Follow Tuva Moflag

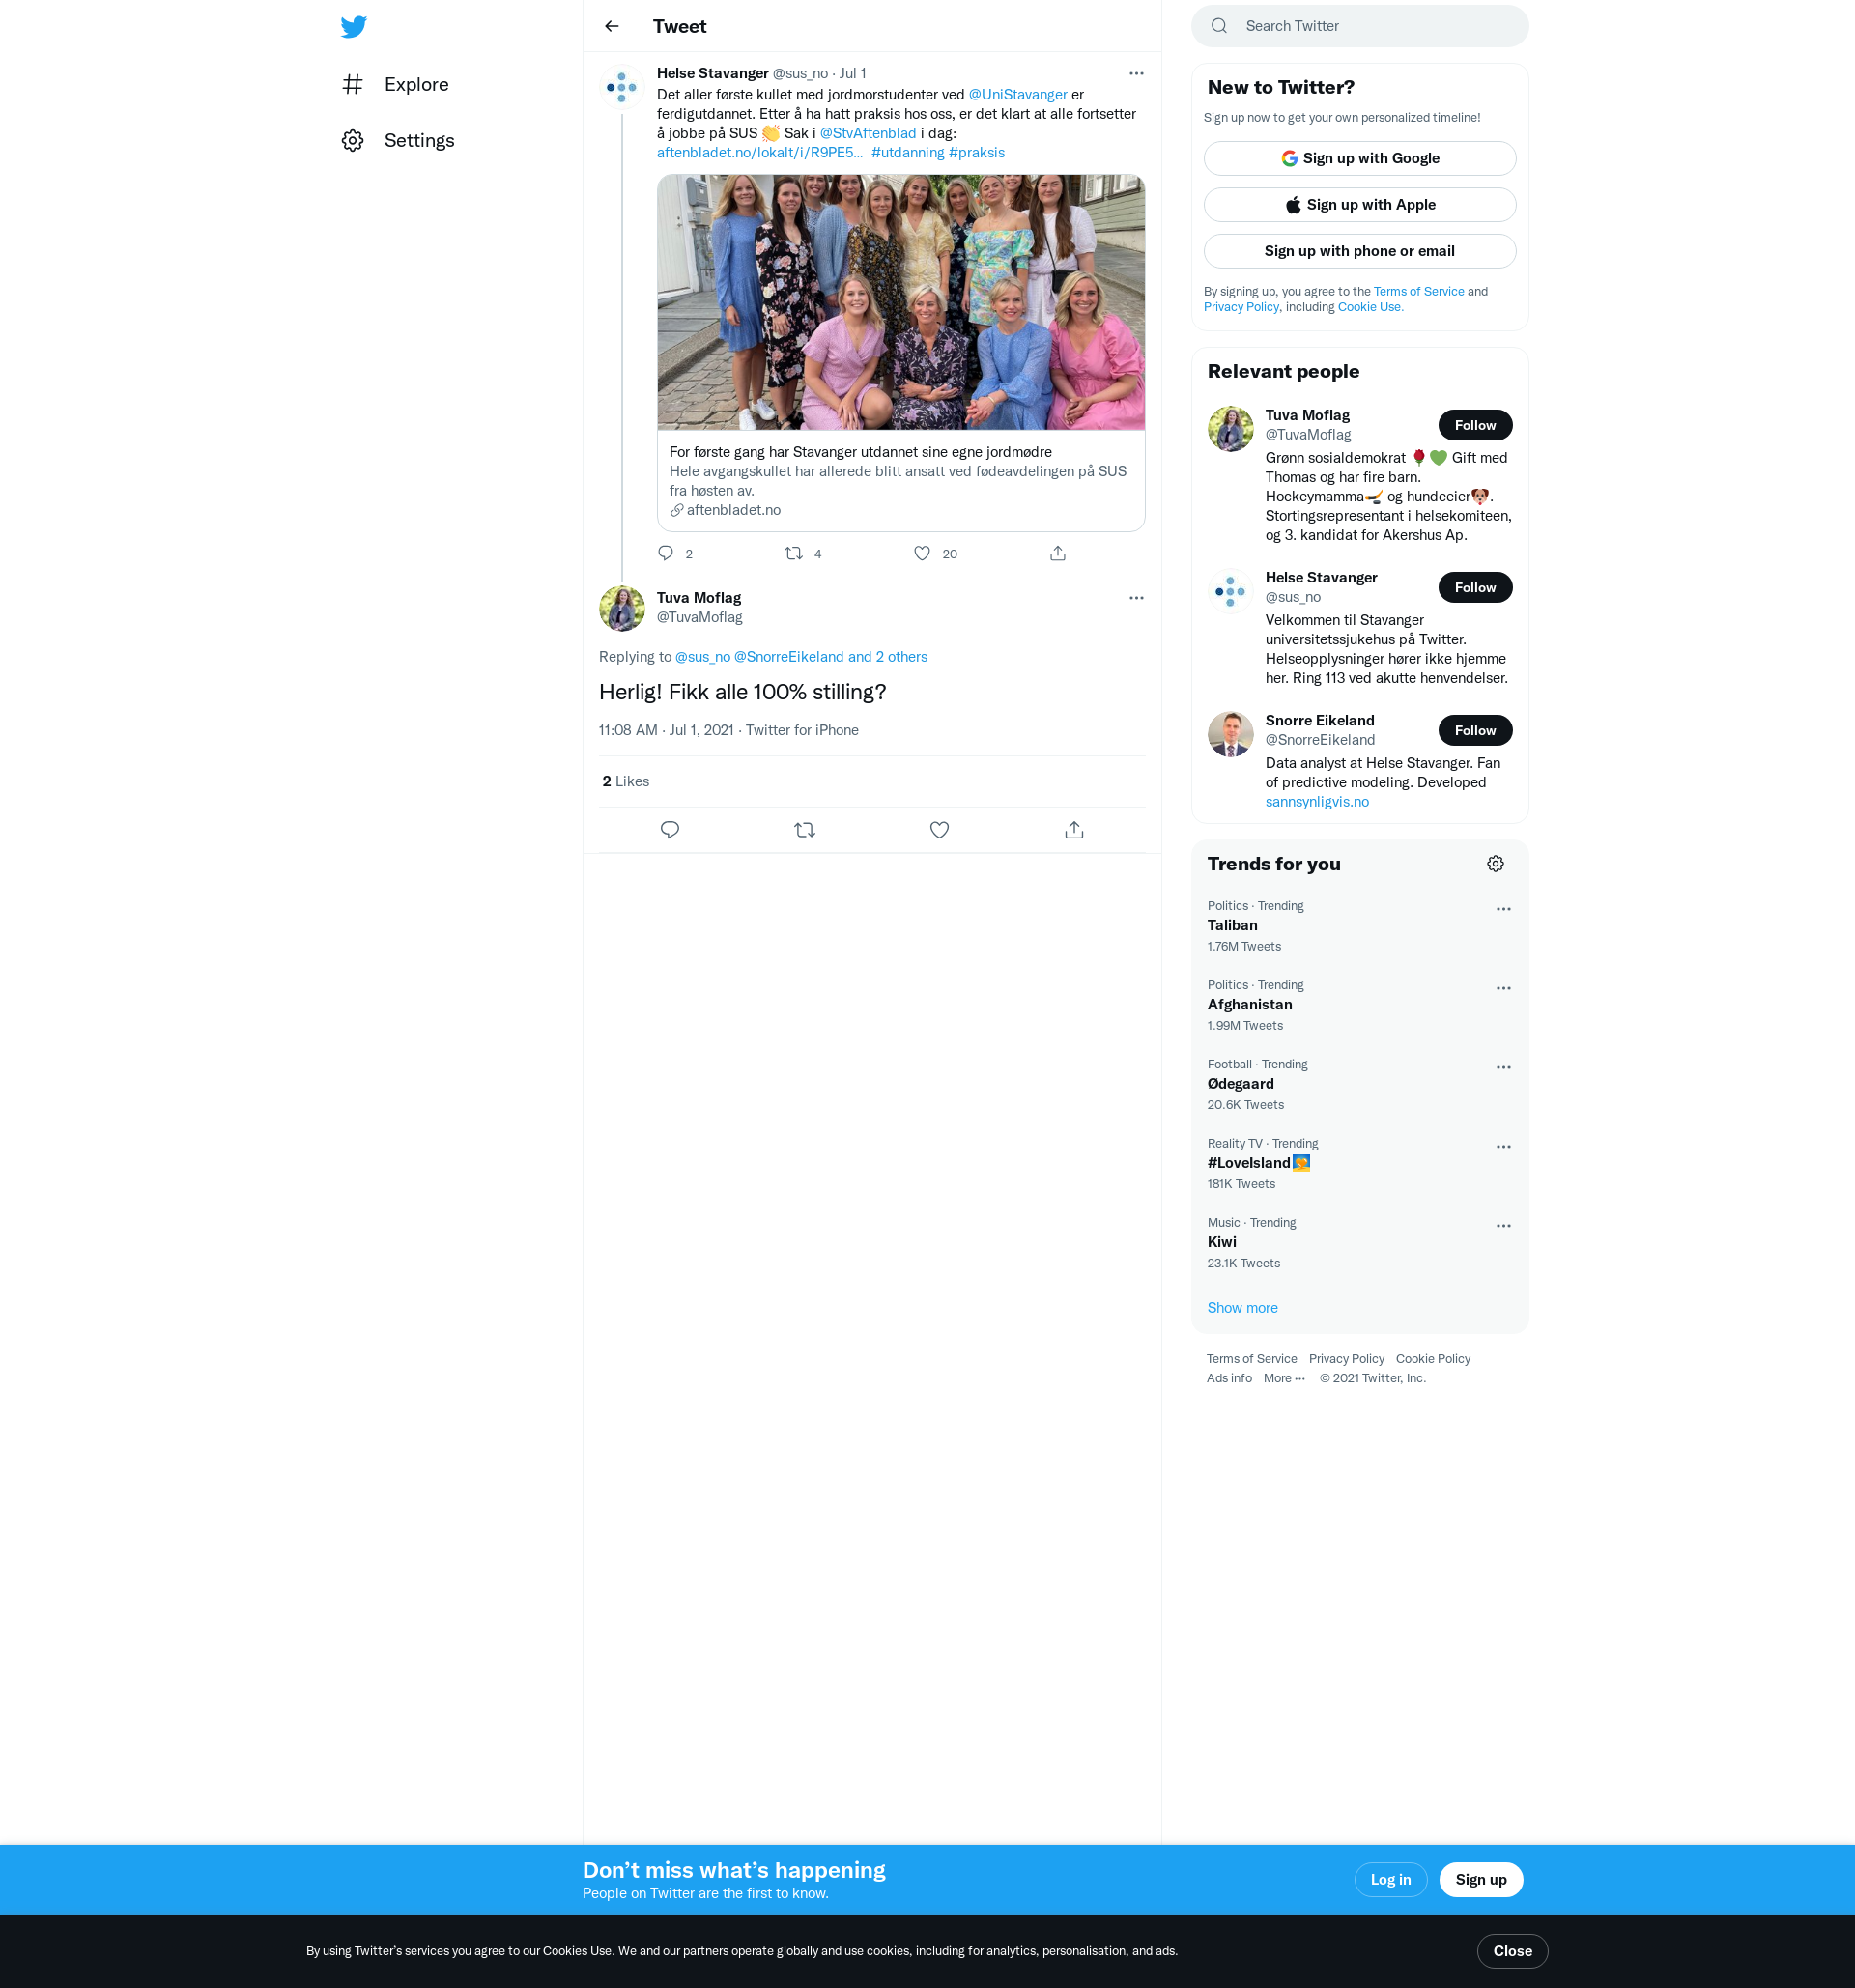1475,425
